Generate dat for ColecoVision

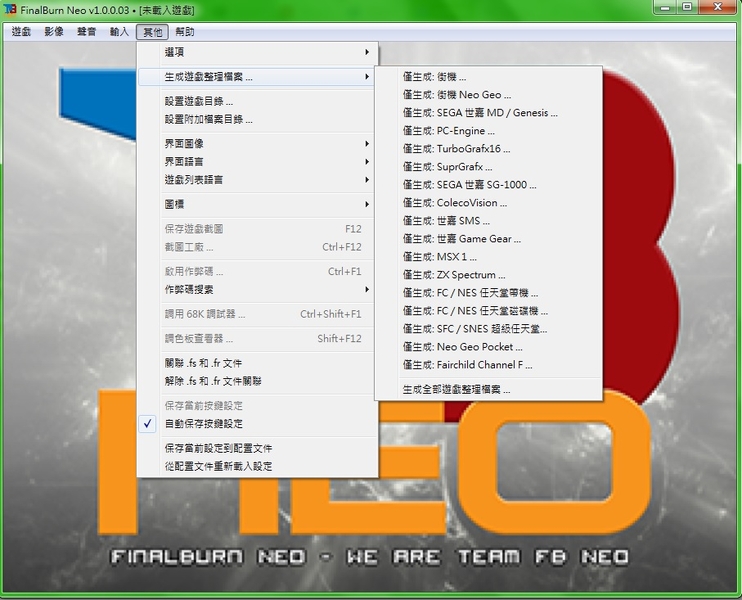coord(488,203)
